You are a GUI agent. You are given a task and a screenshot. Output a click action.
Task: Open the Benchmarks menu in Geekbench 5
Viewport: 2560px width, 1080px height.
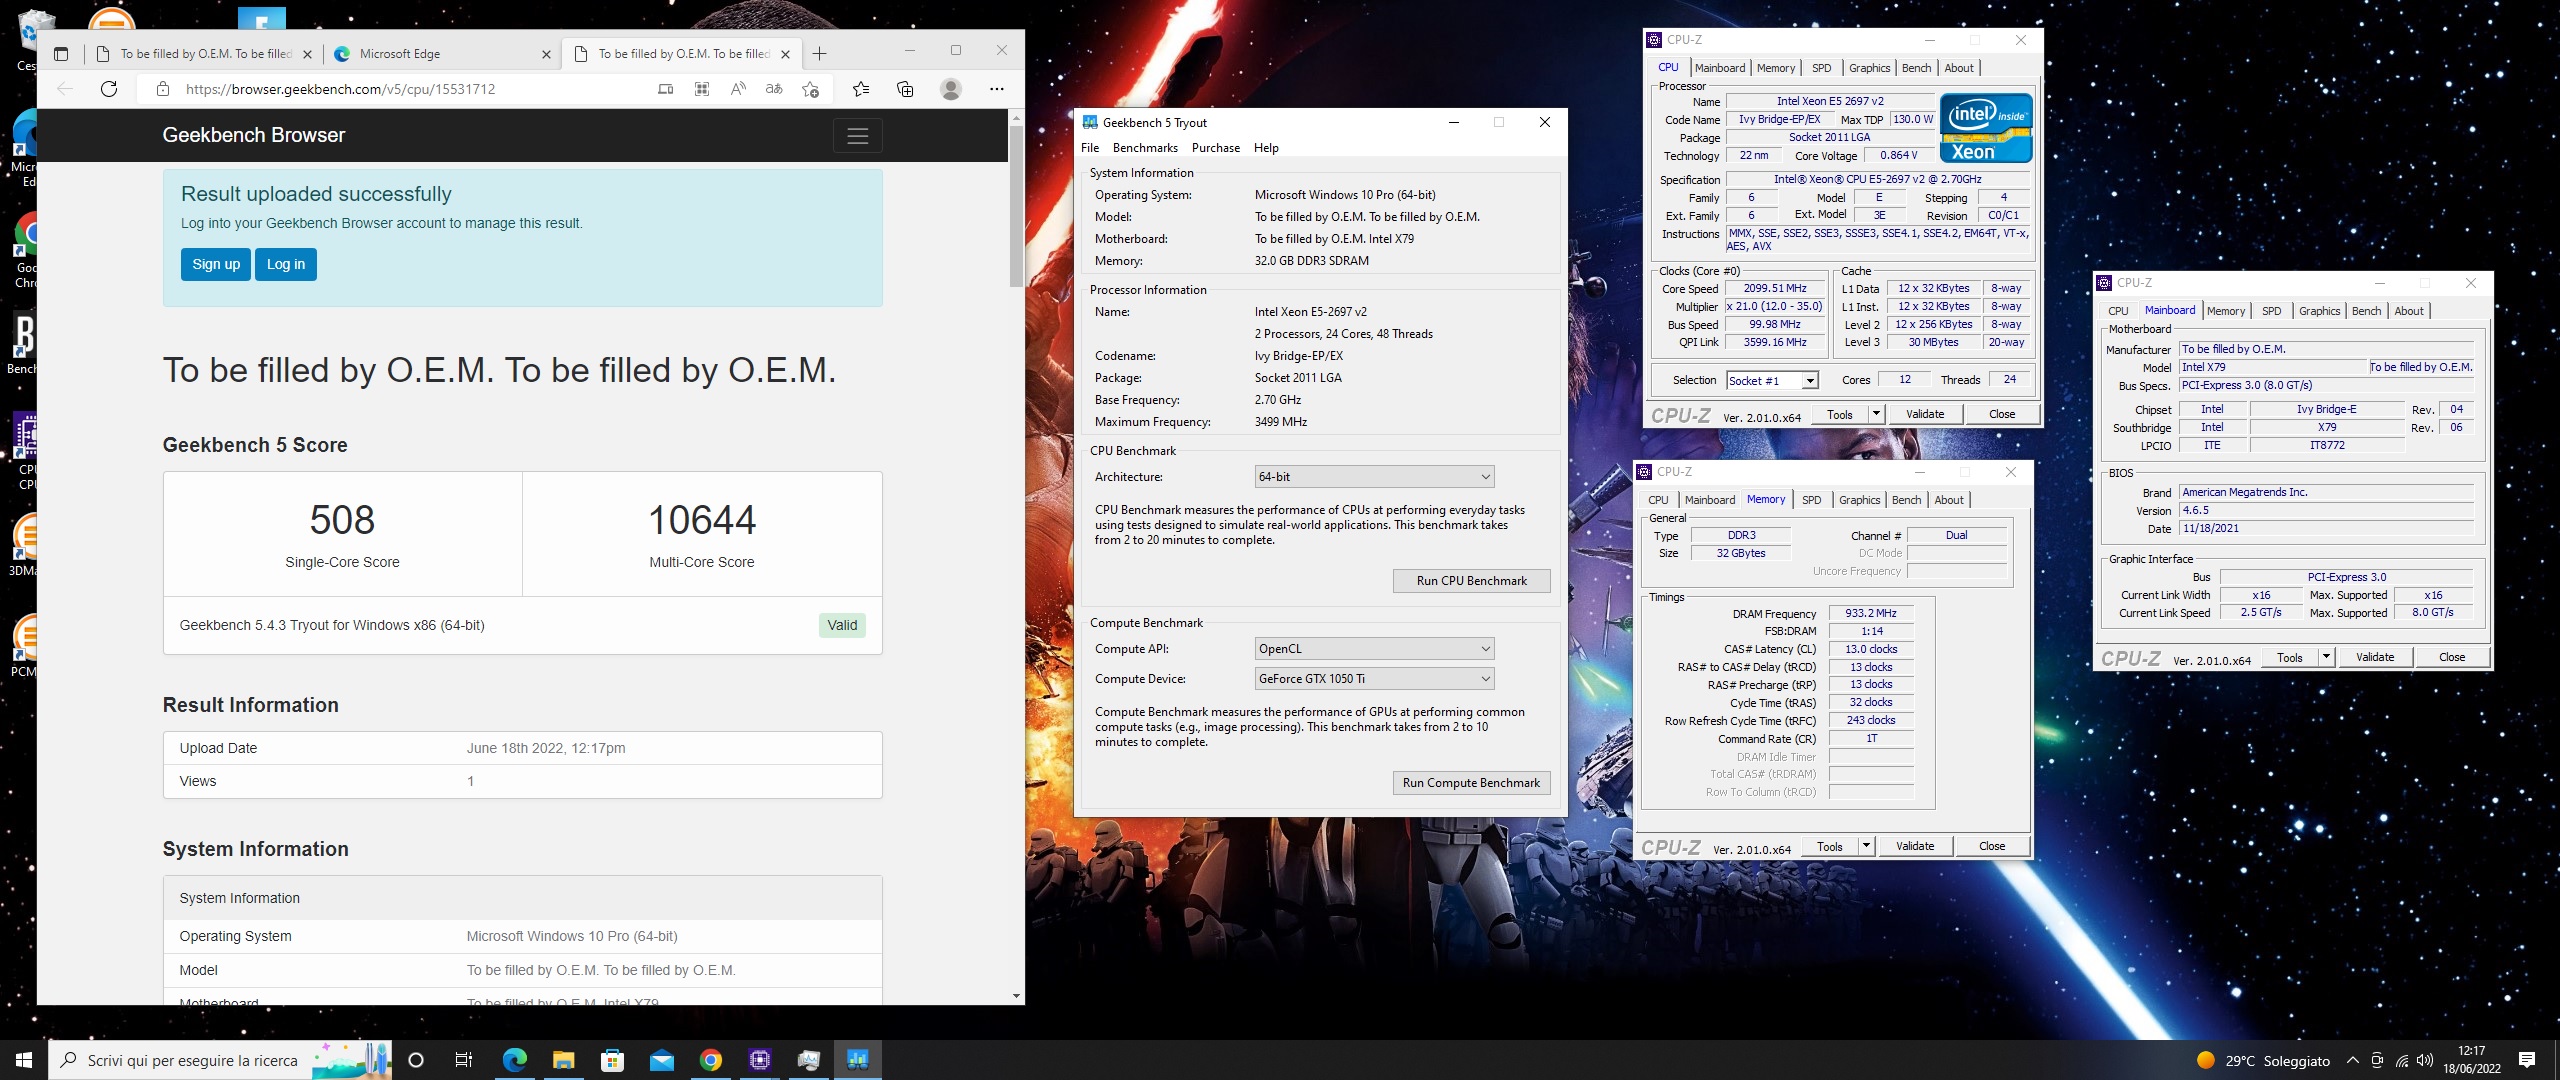[1145, 148]
